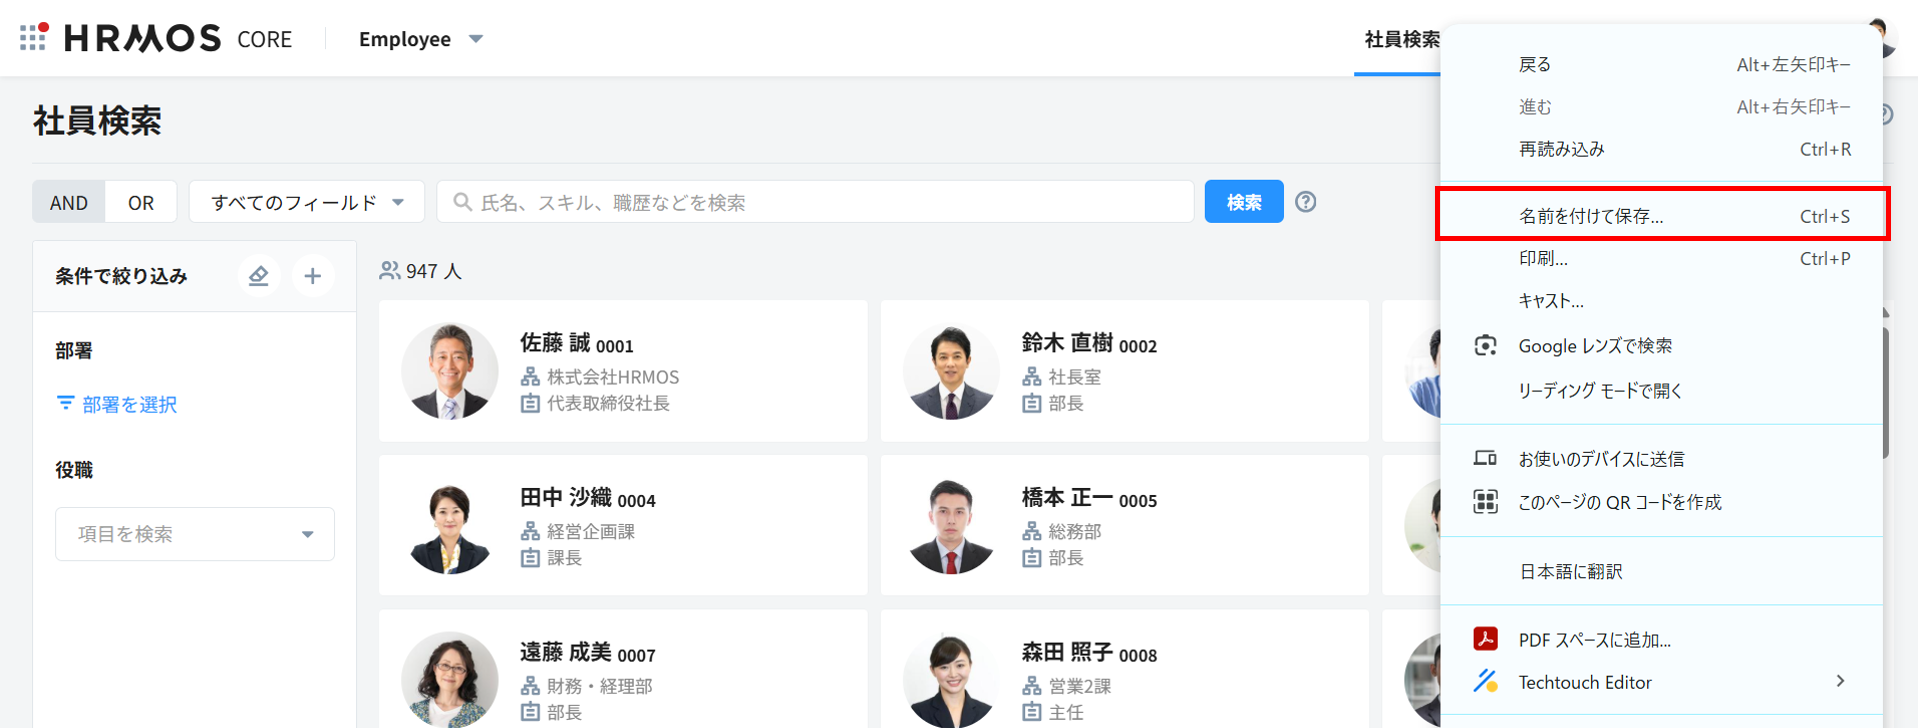Image resolution: width=1918 pixels, height=728 pixels.
Task: Click the blue 検索 button
Action: tap(1243, 202)
